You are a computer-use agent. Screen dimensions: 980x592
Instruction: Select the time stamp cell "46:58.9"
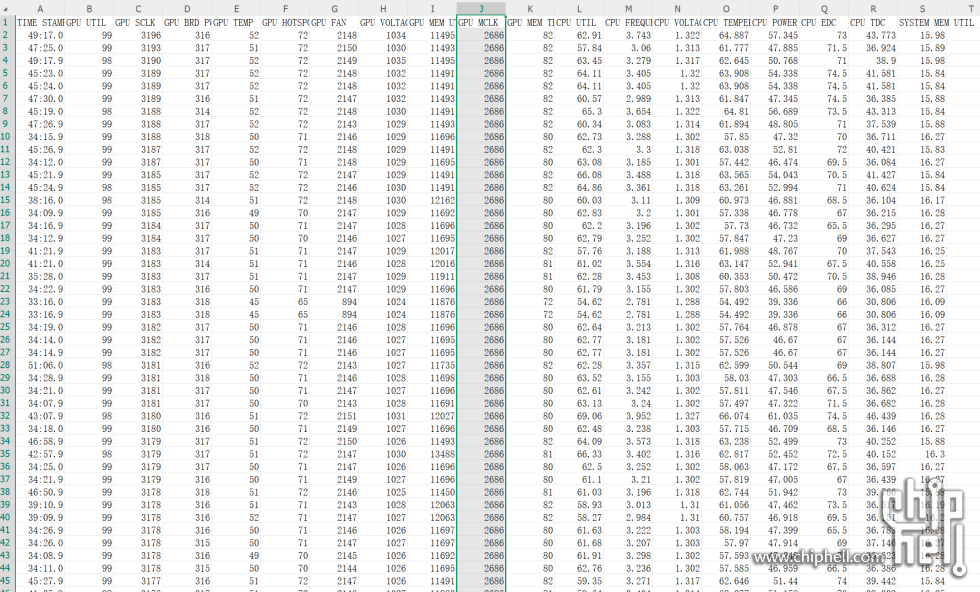pos(40,441)
